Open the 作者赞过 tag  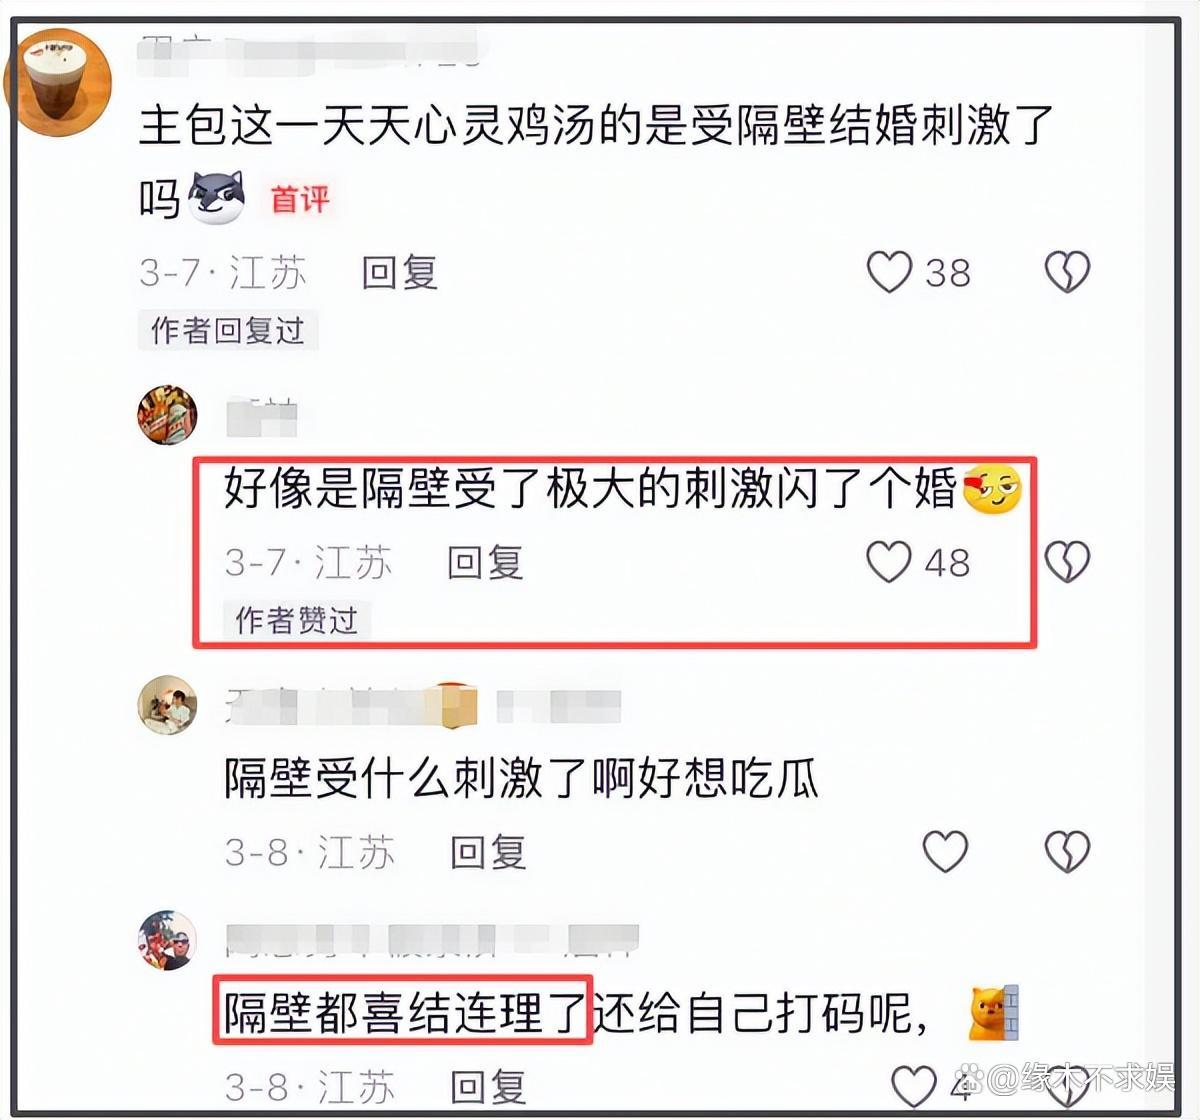(297, 620)
